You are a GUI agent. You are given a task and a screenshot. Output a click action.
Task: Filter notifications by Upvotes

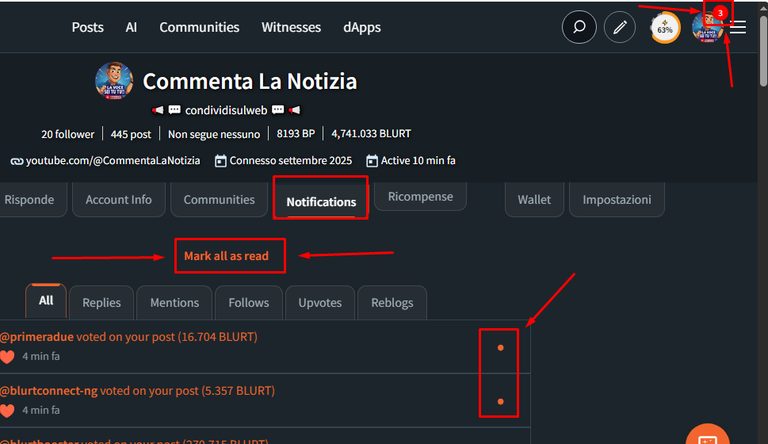[320, 303]
